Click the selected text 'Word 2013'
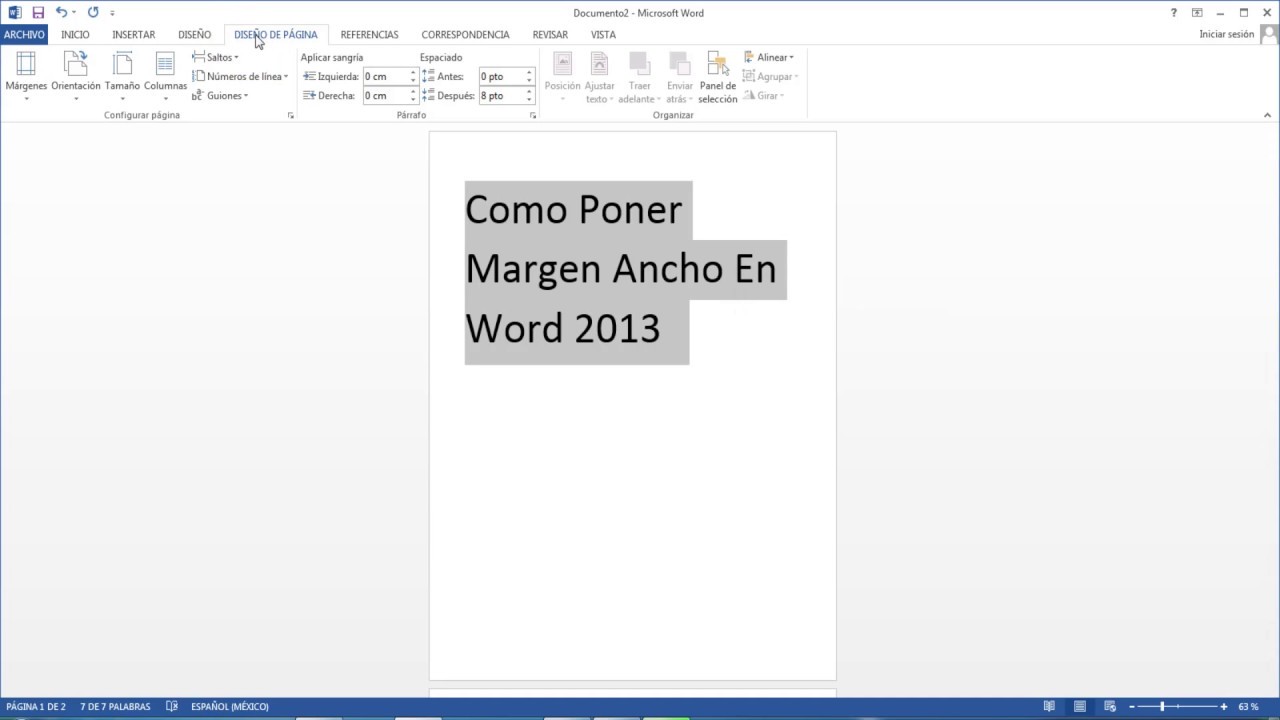The width and height of the screenshot is (1280, 720). click(x=562, y=328)
